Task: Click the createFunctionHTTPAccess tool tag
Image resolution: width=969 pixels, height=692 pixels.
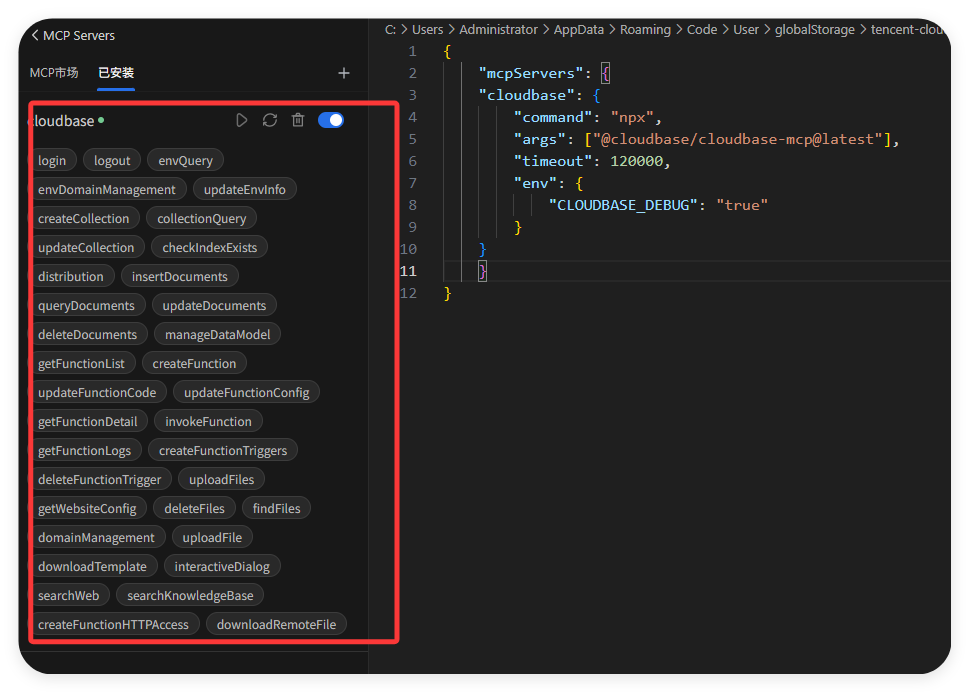Action: coord(115,625)
